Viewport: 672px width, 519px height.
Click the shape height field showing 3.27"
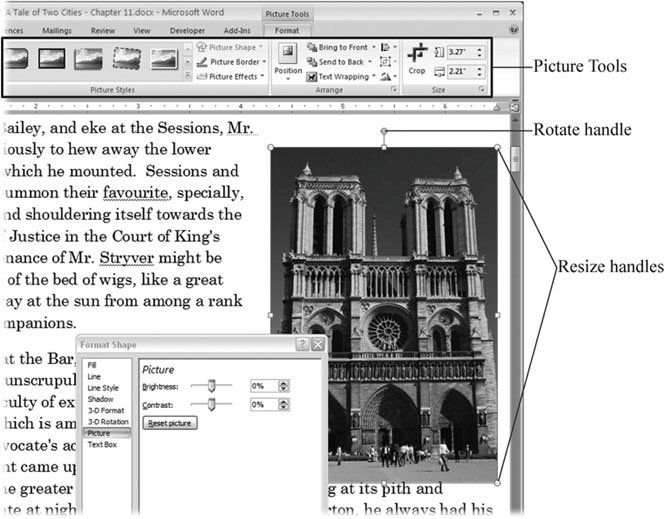[x=463, y=50]
